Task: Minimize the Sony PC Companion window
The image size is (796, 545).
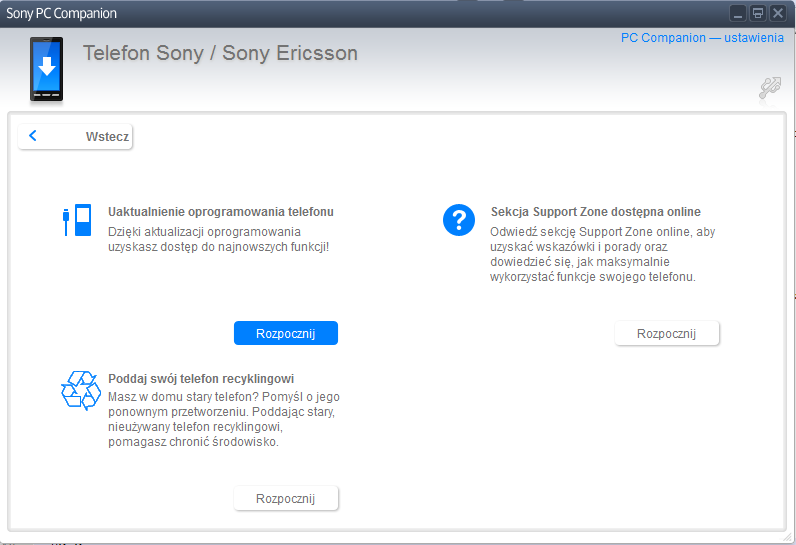Action: point(738,13)
